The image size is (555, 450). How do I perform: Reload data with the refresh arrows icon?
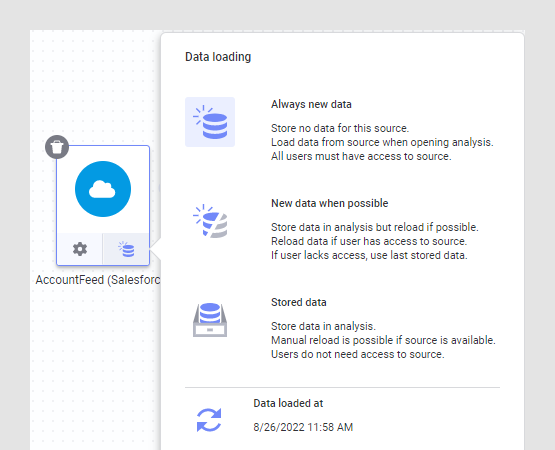pyautogui.click(x=209, y=420)
